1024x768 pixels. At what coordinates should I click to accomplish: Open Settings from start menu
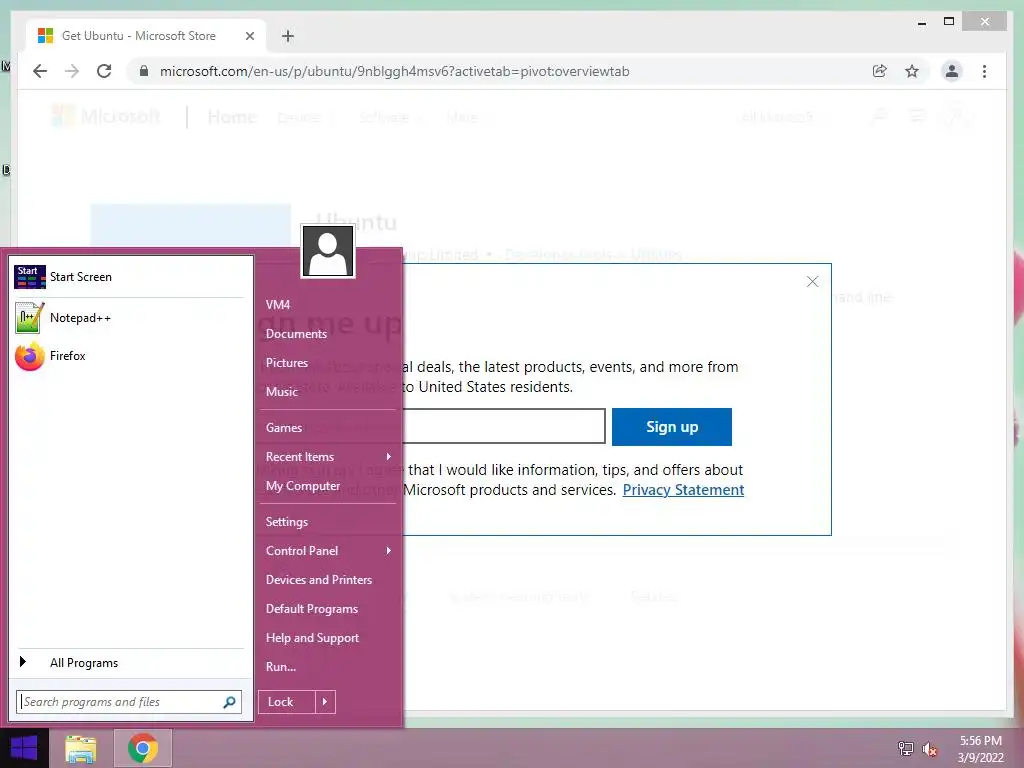coord(287,522)
